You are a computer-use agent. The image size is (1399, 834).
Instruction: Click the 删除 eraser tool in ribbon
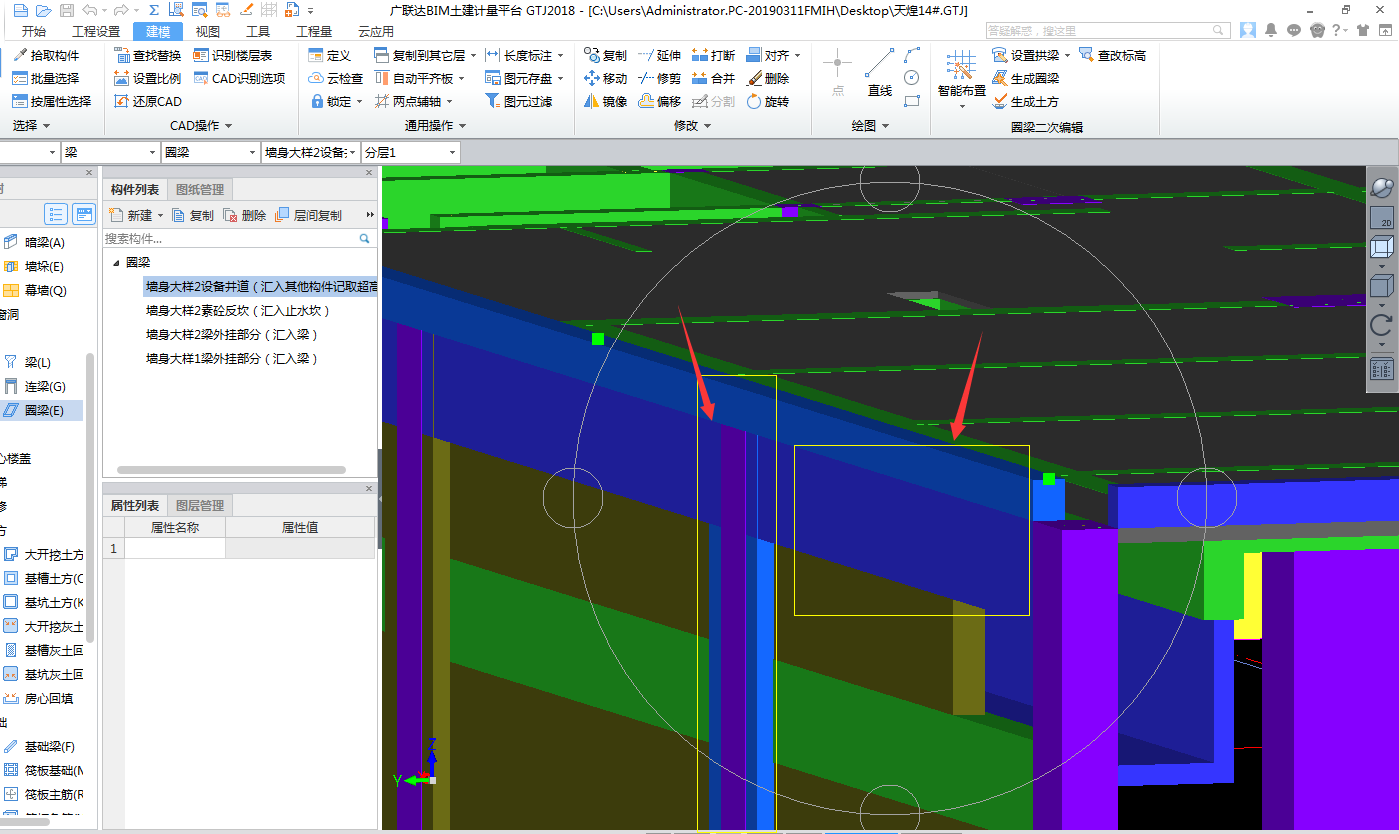click(x=767, y=78)
